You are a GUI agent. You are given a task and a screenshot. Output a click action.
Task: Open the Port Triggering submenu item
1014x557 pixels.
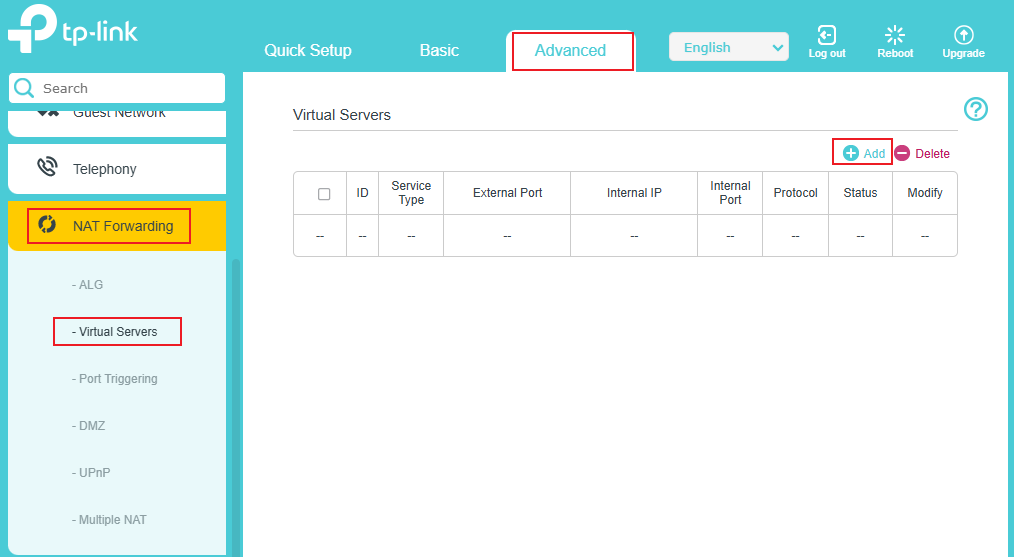(x=114, y=378)
